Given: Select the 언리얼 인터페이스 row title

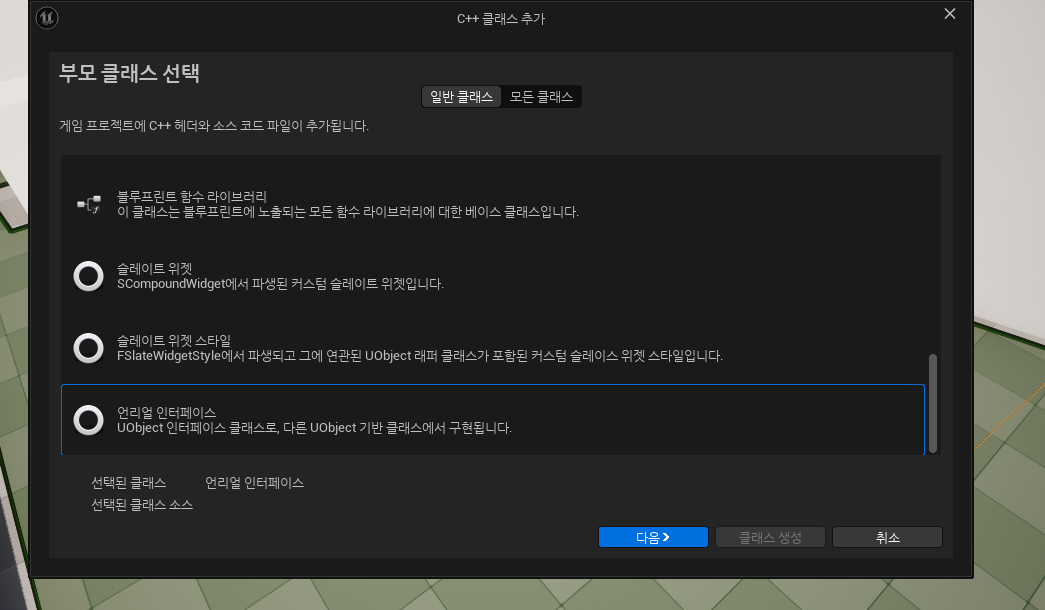Looking at the screenshot, I should coord(167,413).
